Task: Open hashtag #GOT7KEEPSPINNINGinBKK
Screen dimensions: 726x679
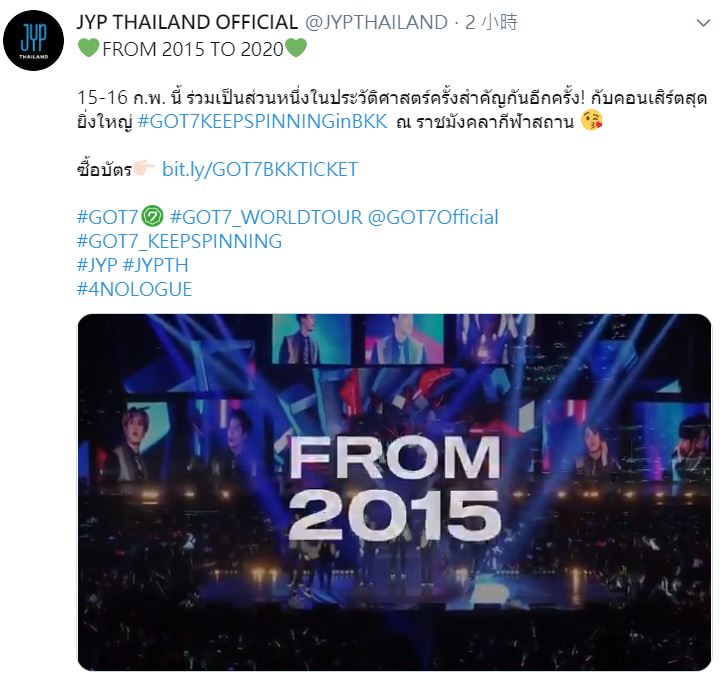Action: (x=263, y=121)
